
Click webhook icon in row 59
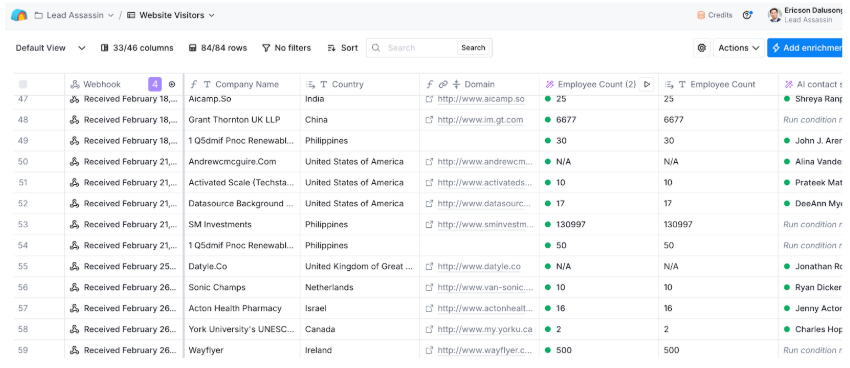[x=75, y=350]
